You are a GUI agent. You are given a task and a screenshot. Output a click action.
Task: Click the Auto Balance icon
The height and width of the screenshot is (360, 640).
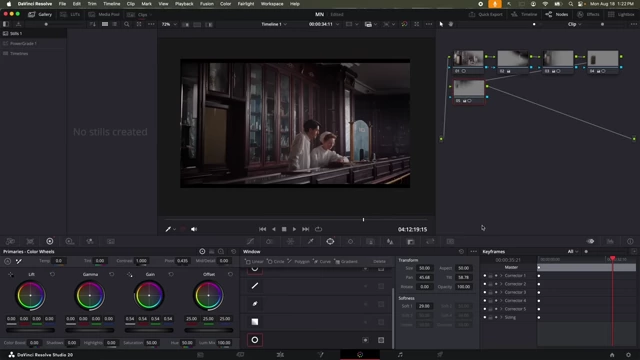[8, 261]
